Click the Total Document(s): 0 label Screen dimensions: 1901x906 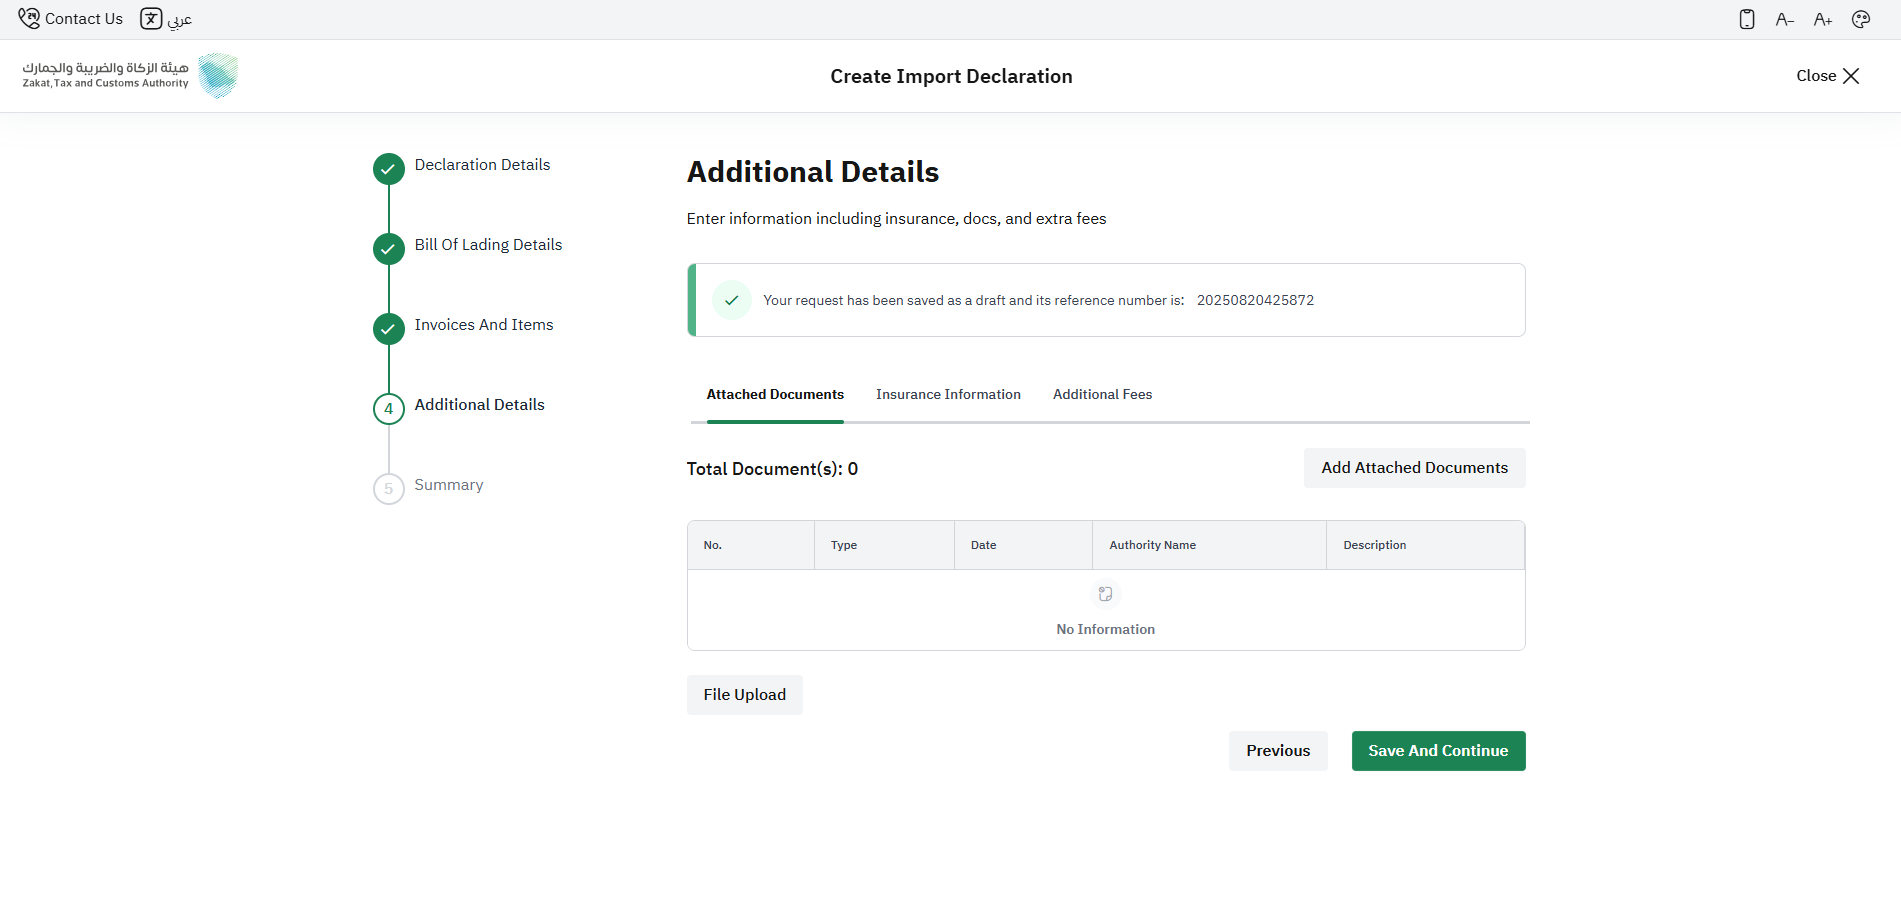click(x=772, y=469)
